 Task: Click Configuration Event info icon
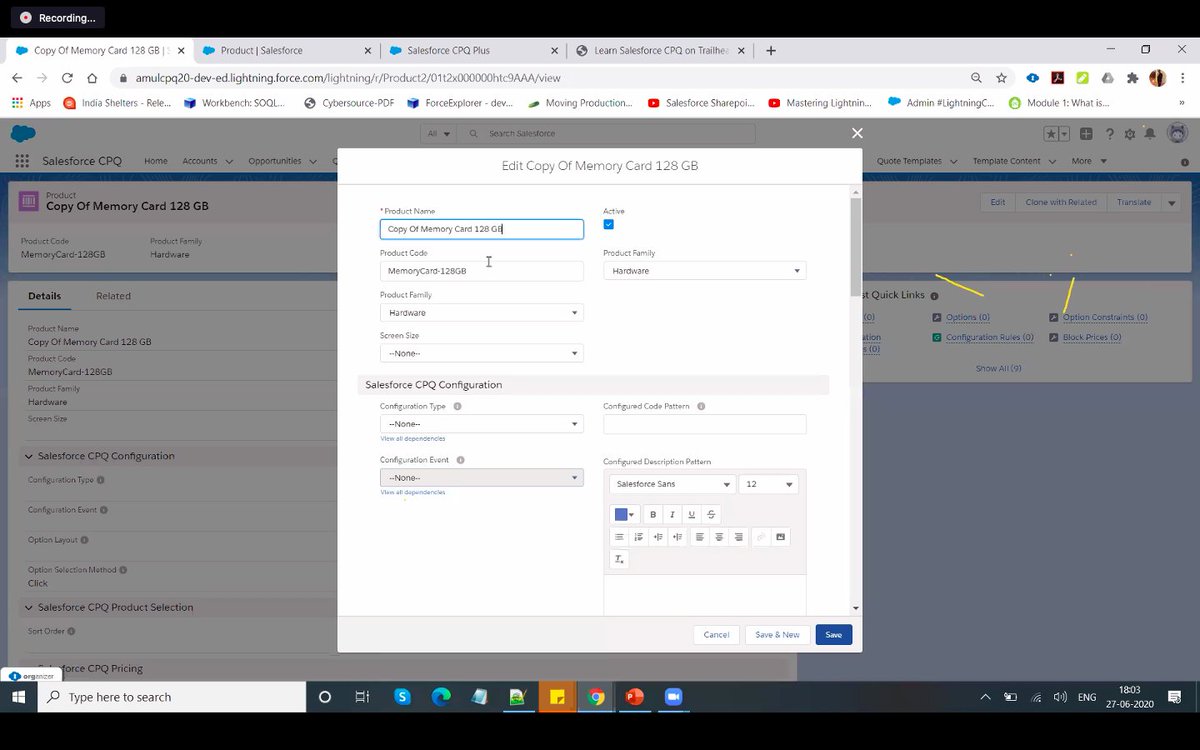pos(460,460)
